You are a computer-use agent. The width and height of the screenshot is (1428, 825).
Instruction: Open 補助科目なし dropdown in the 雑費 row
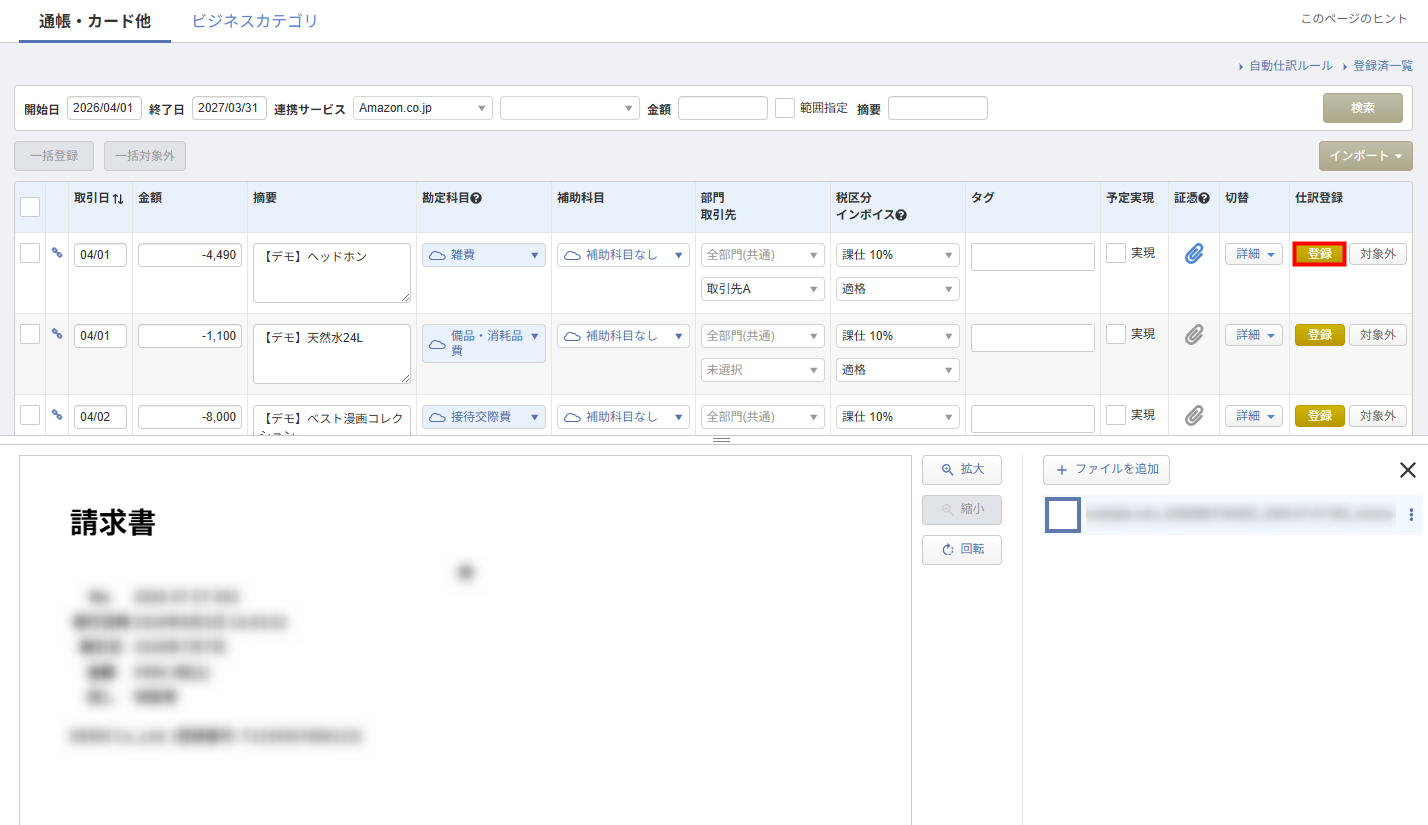[x=623, y=255]
